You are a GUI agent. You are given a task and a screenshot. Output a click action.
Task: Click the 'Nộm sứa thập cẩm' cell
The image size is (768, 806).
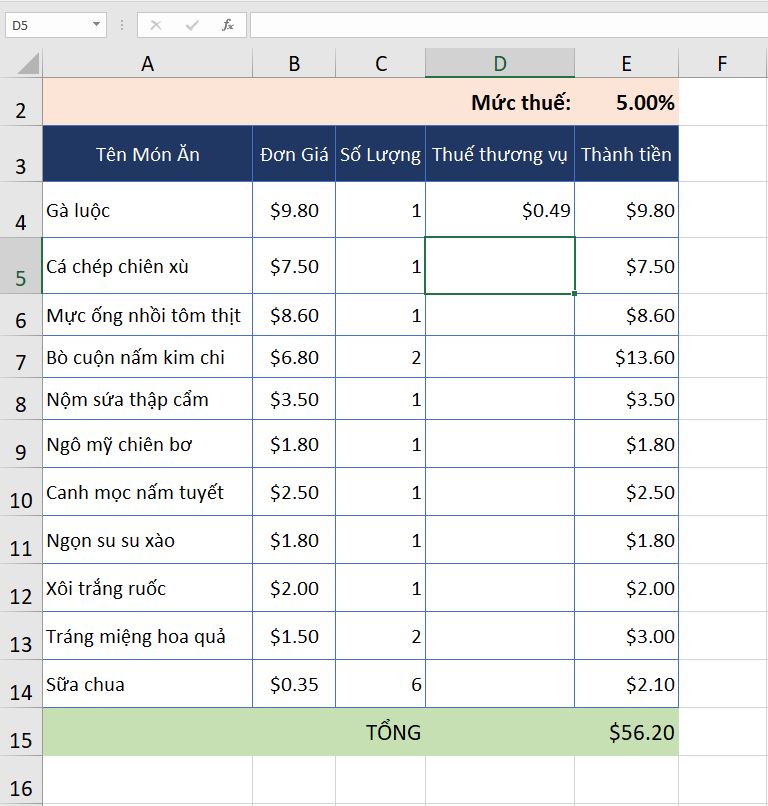coord(148,399)
